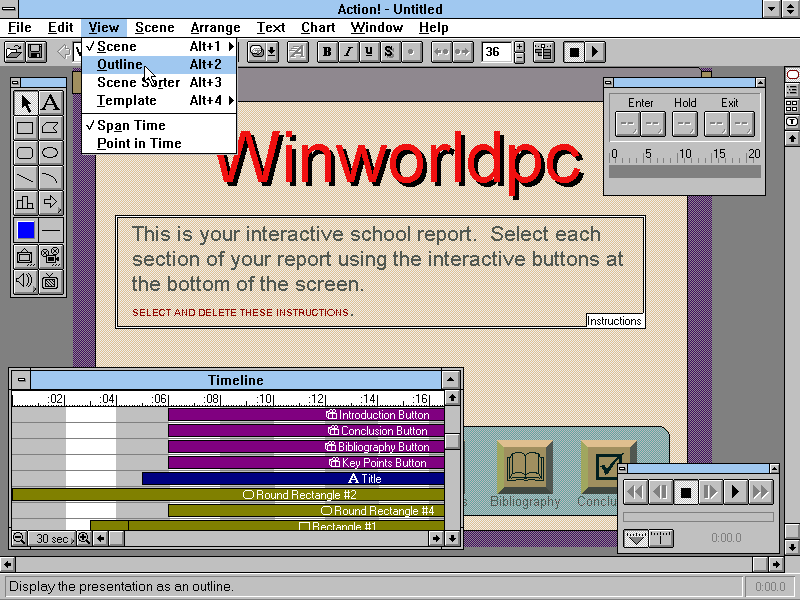
Task: Open the 30 sec timeline scale dropdown
Action: pos(52,538)
